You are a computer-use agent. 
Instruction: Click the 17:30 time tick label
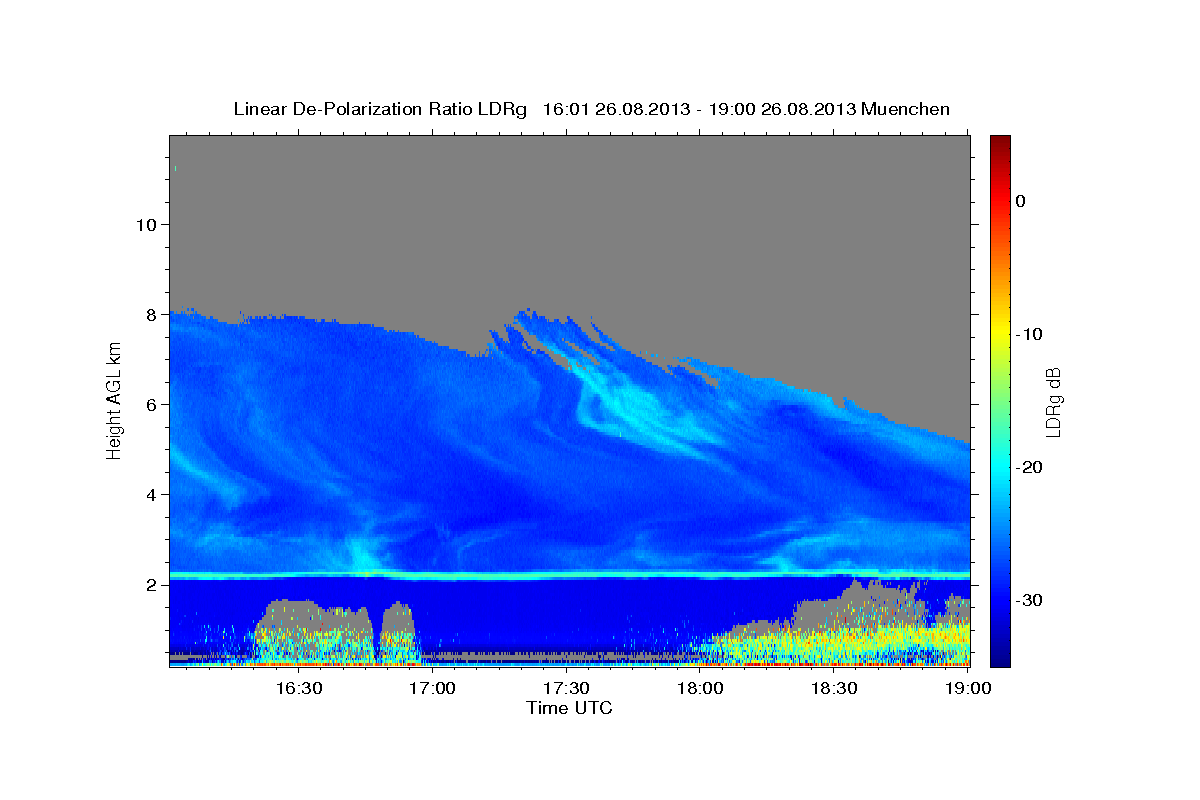(x=567, y=688)
